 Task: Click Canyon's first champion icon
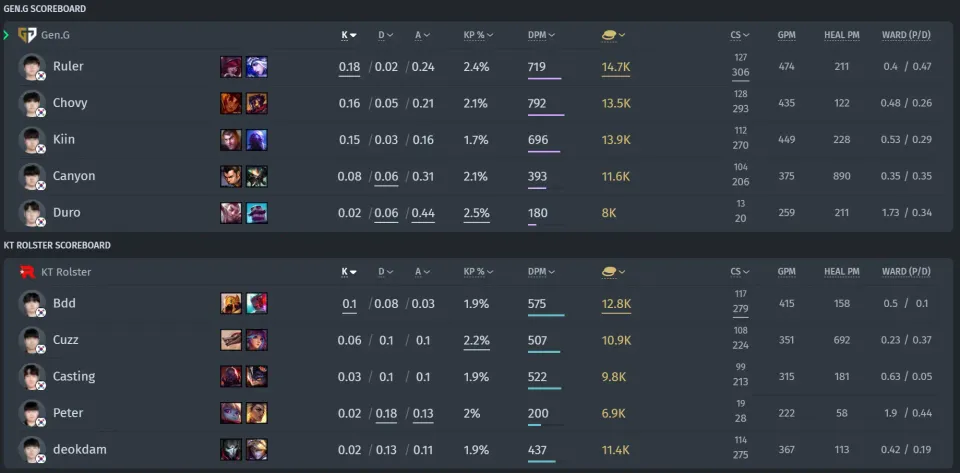(231, 176)
